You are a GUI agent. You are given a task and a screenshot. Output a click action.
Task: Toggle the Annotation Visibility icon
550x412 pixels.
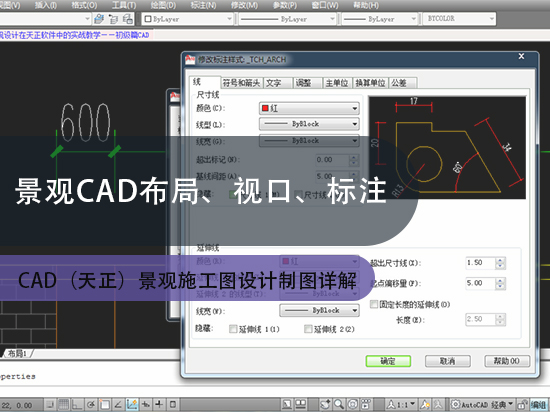click(x=425, y=404)
